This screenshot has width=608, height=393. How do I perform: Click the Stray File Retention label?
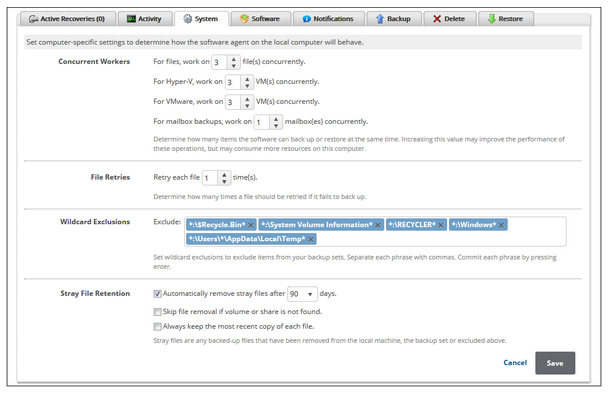pyautogui.click(x=95, y=293)
